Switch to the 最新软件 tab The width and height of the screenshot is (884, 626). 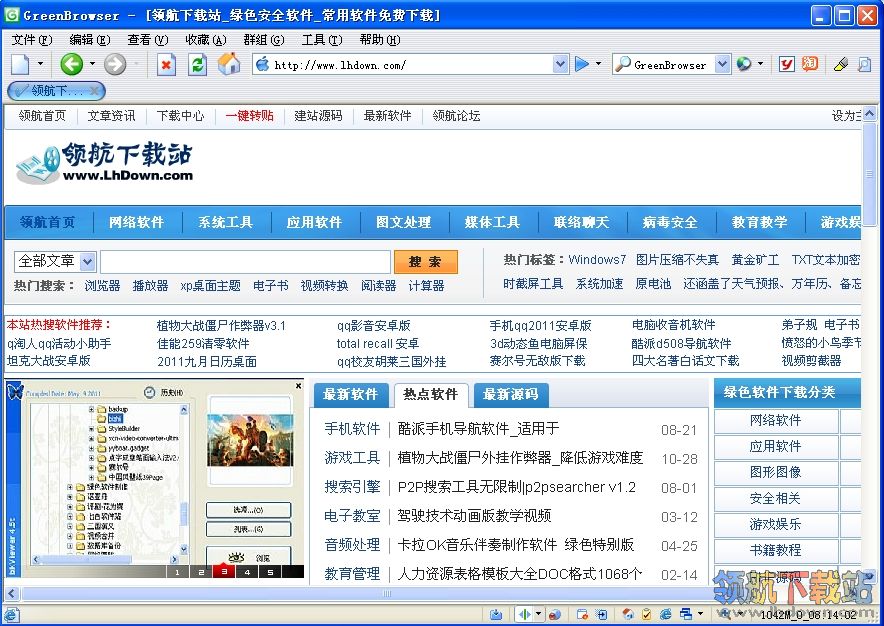coord(350,394)
